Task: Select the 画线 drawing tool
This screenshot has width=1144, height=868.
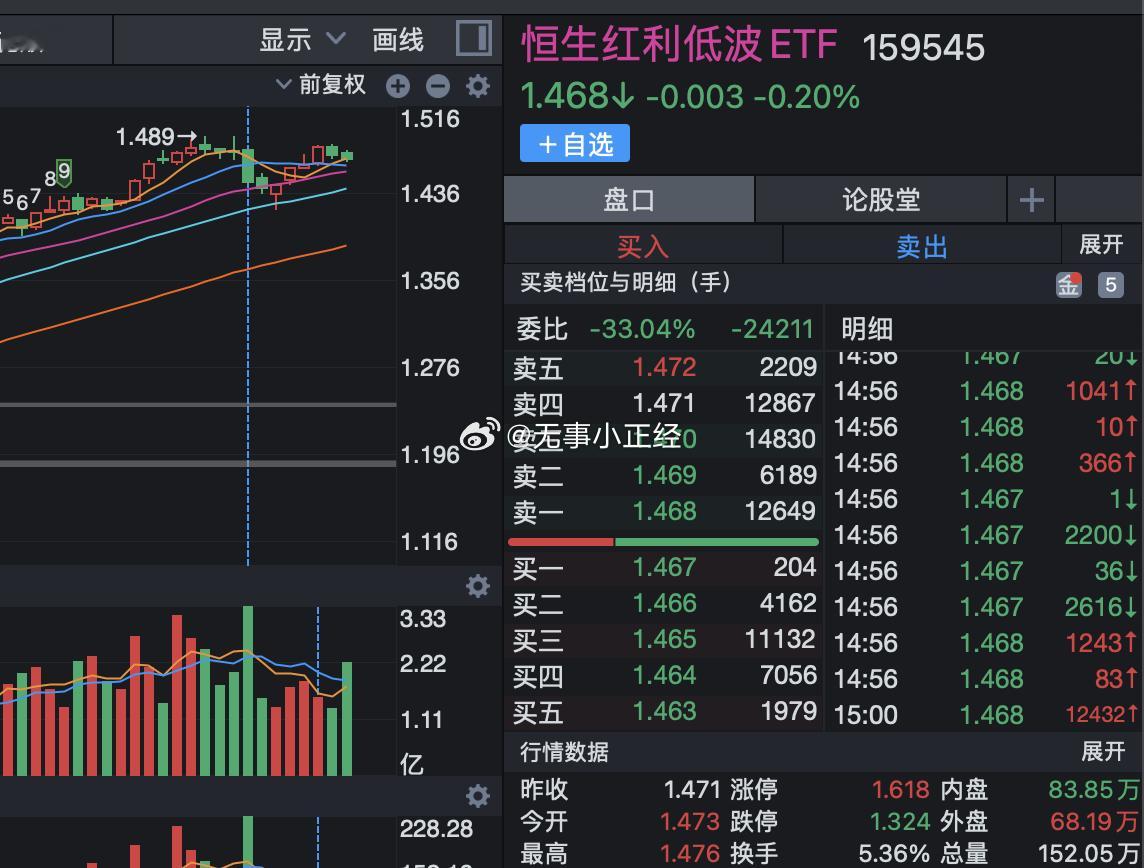Action: (x=398, y=39)
